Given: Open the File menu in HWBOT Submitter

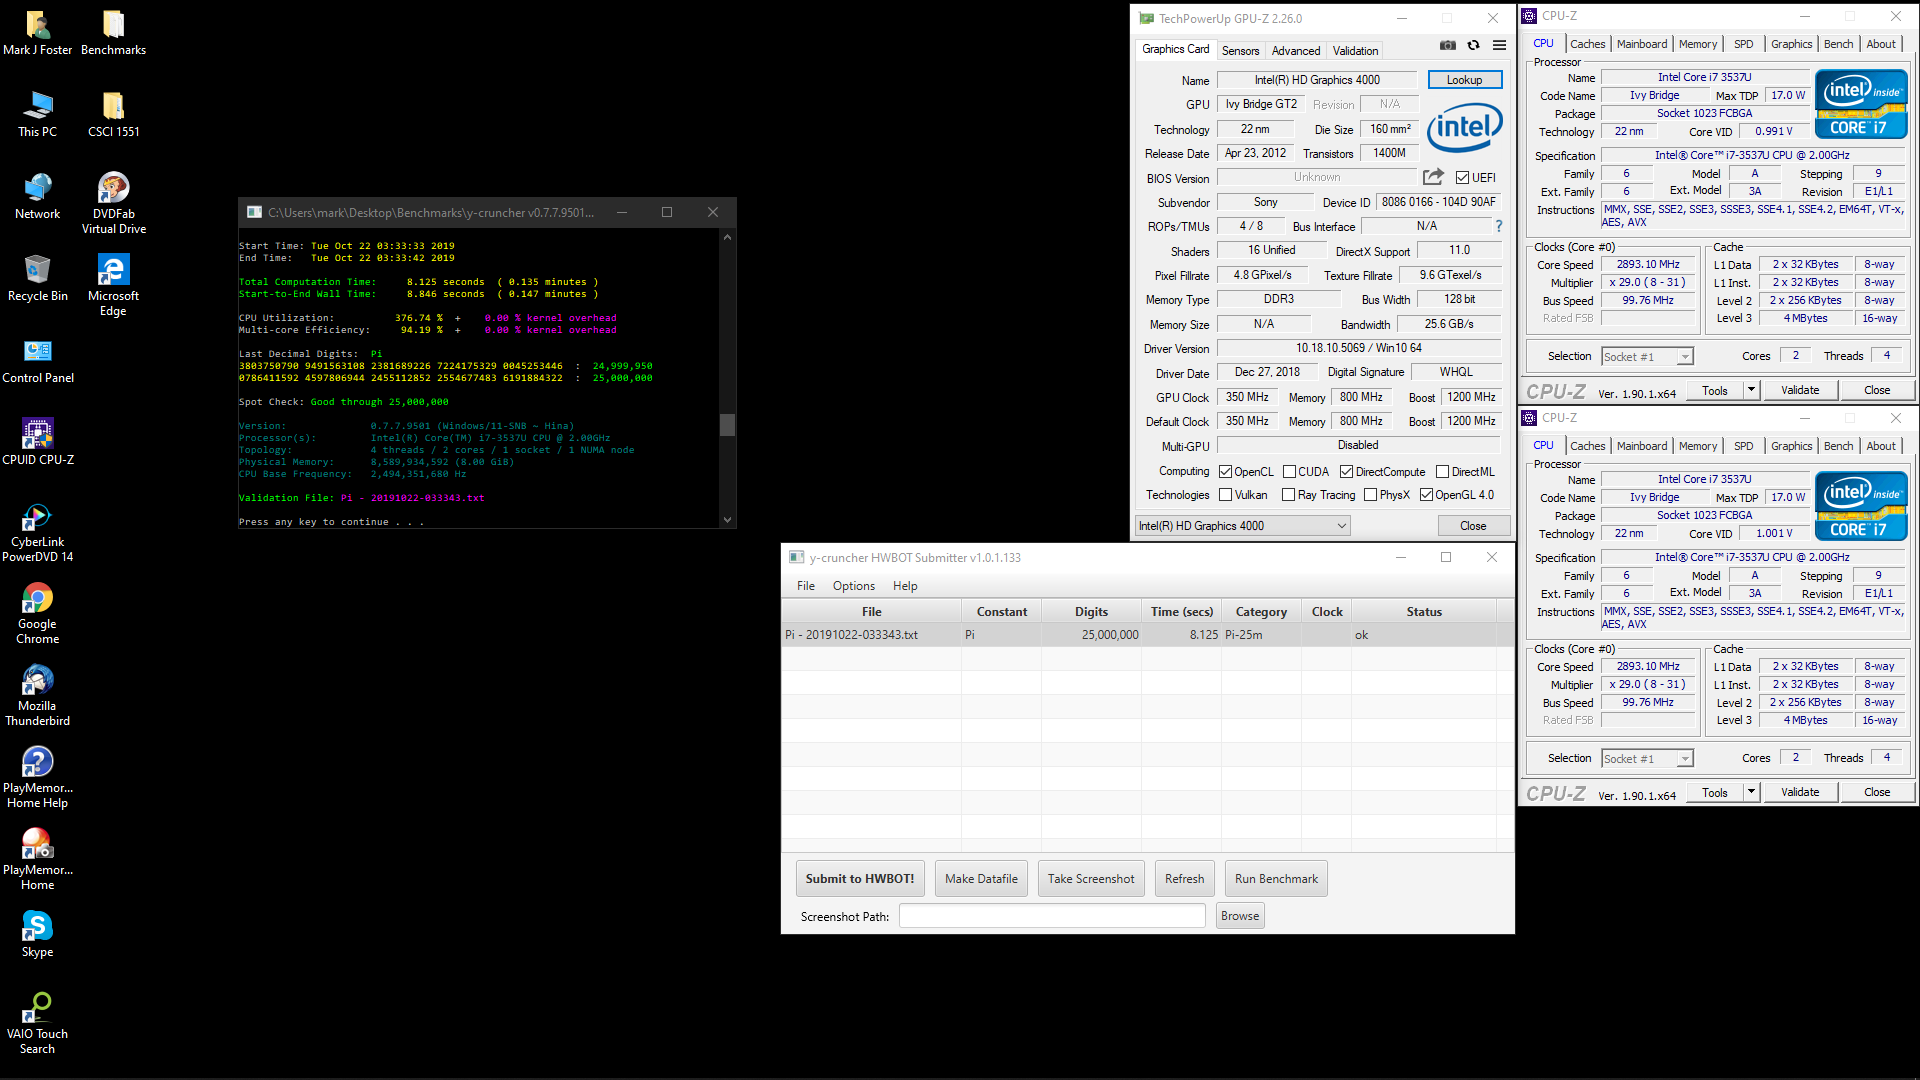Looking at the screenshot, I should [x=806, y=586].
